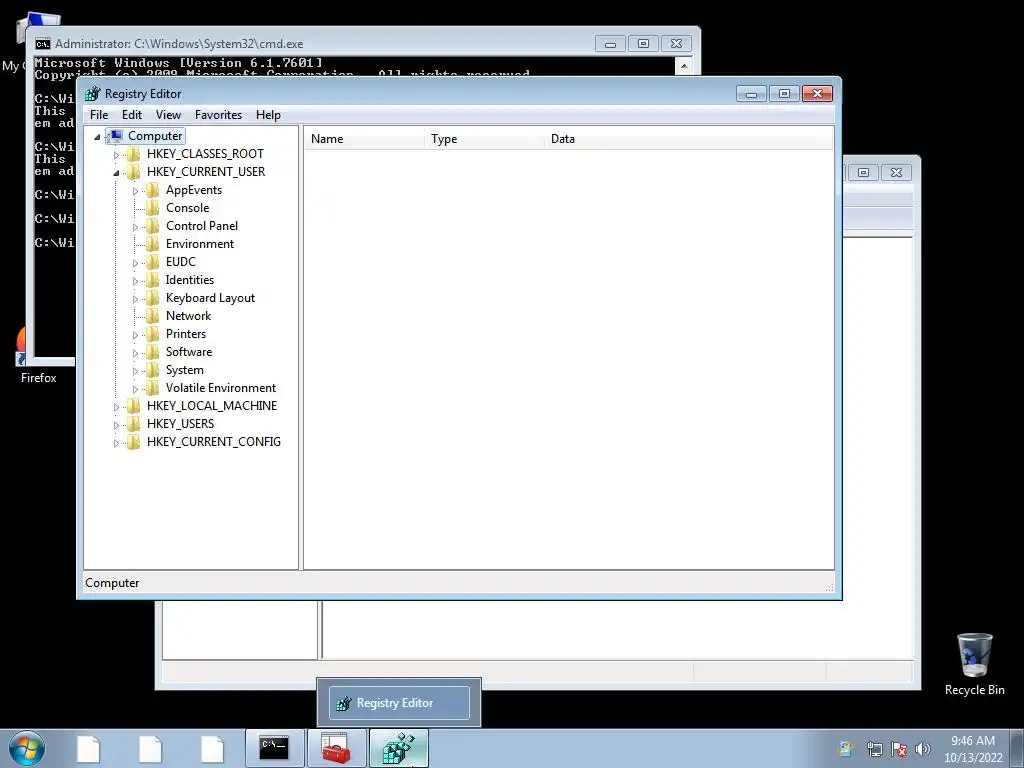Screen dimensions: 1024x768
Task: Open the Action Center flag tray icon
Action: click(899, 749)
